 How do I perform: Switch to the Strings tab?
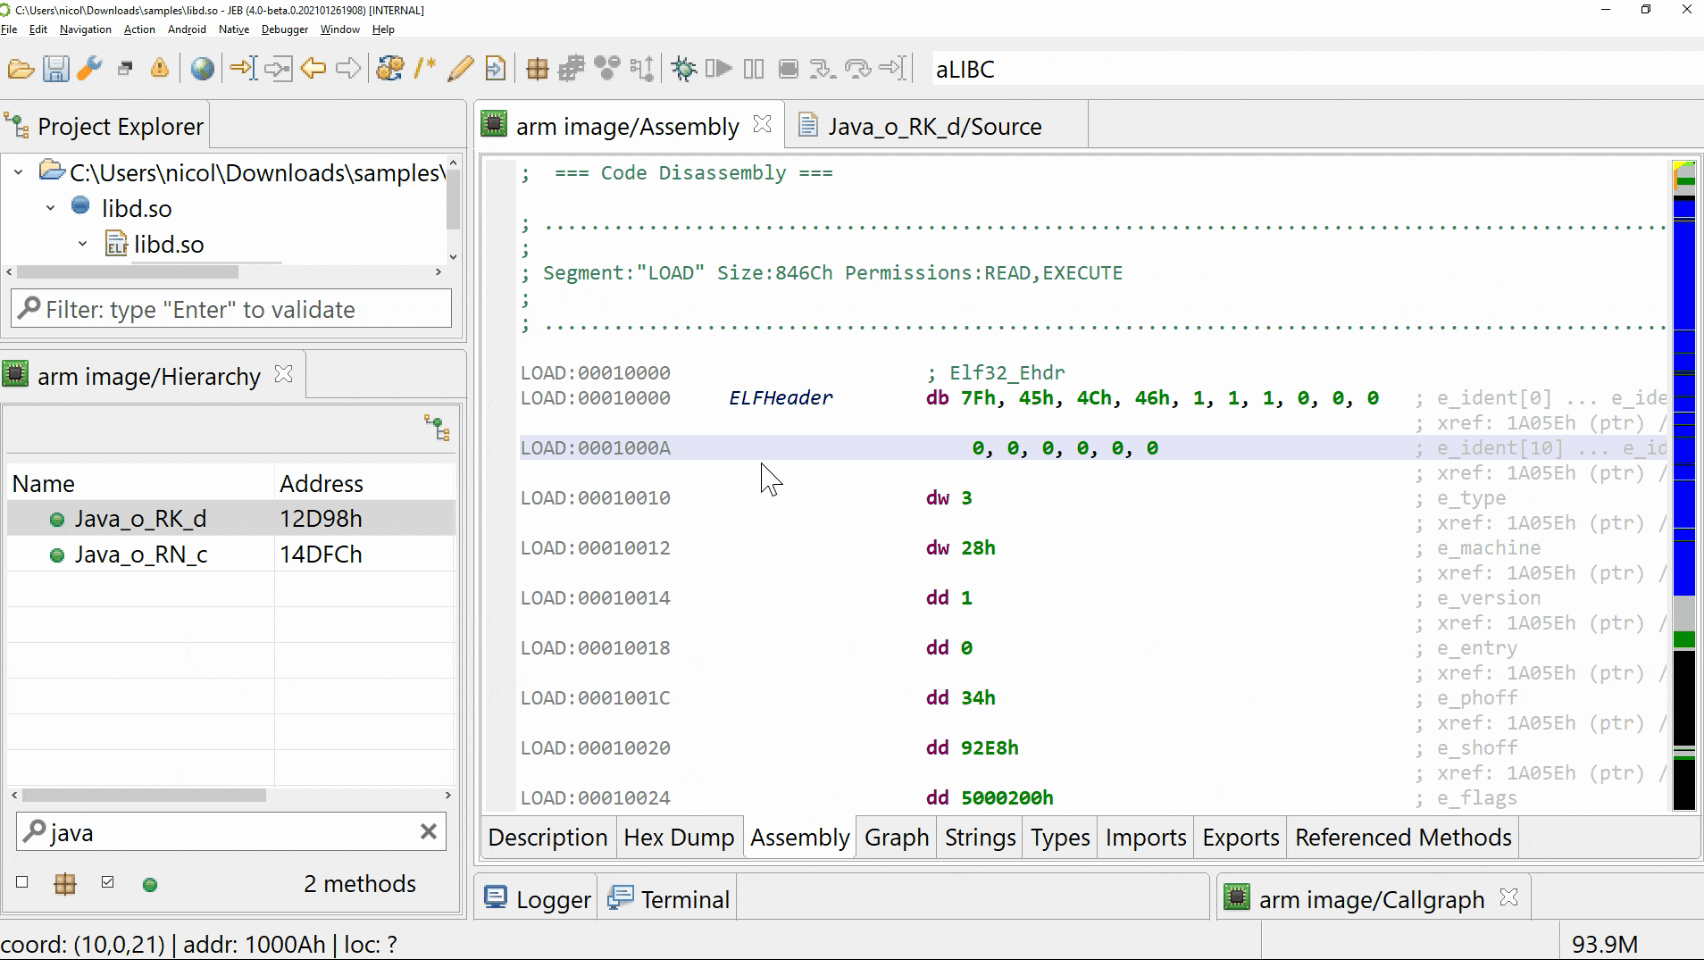[x=979, y=838]
